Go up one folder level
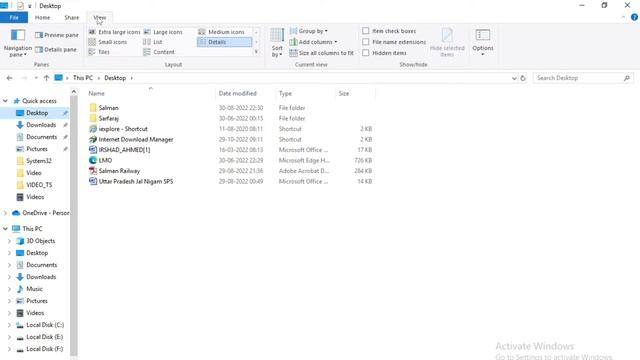Viewport: 640px width, 360px height. click(x=46, y=78)
